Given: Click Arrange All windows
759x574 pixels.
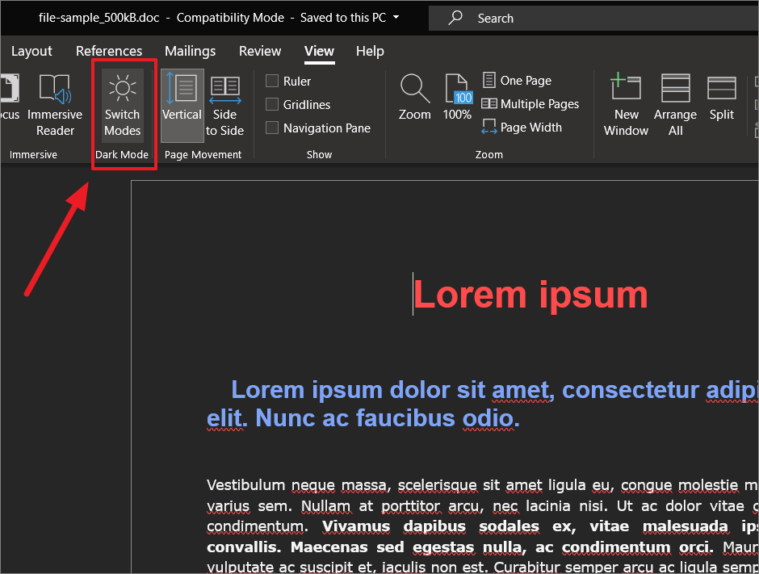Looking at the screenshot, I should (675, 106).
